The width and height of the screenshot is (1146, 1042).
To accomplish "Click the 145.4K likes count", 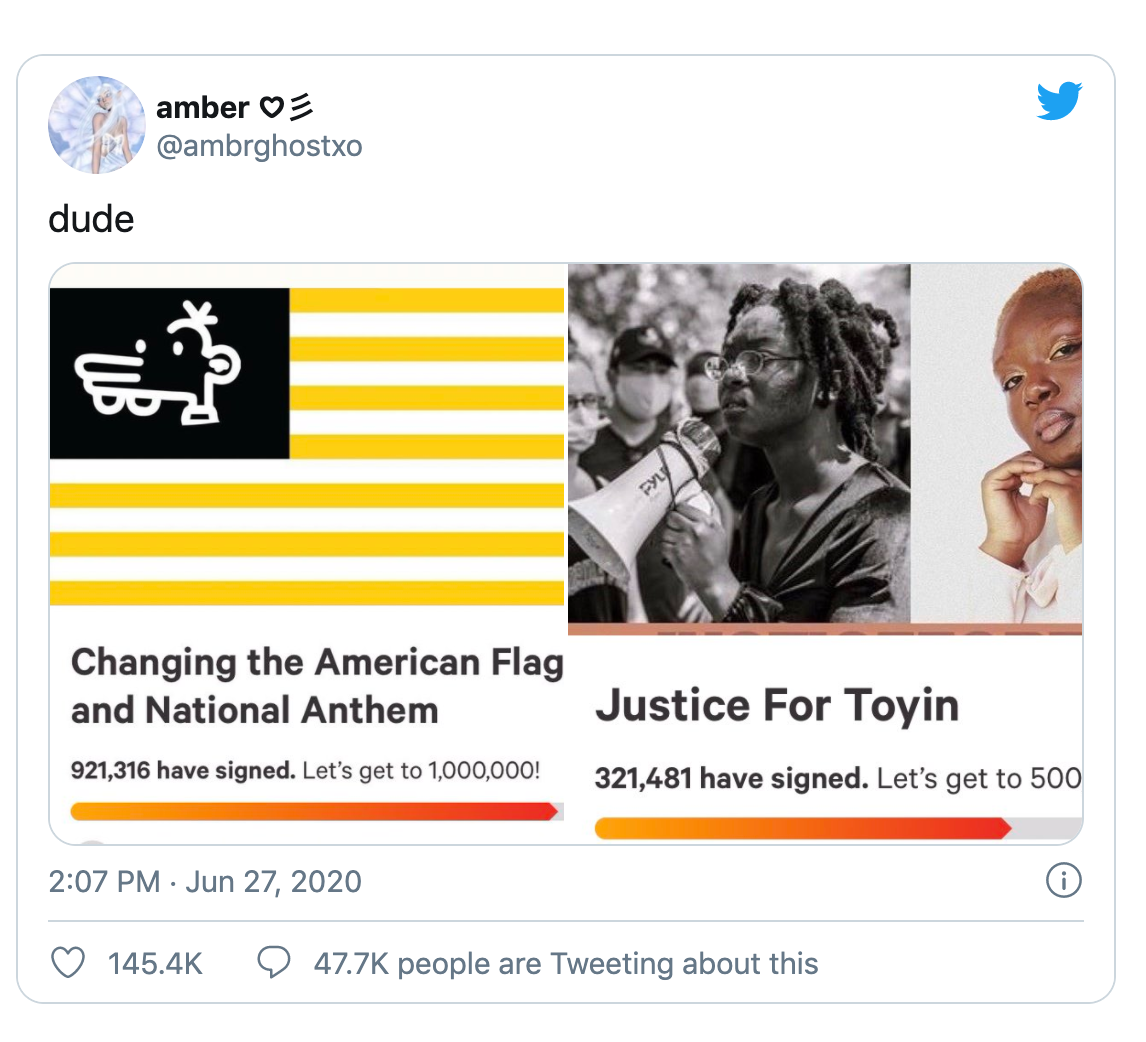I will point(155,963).
